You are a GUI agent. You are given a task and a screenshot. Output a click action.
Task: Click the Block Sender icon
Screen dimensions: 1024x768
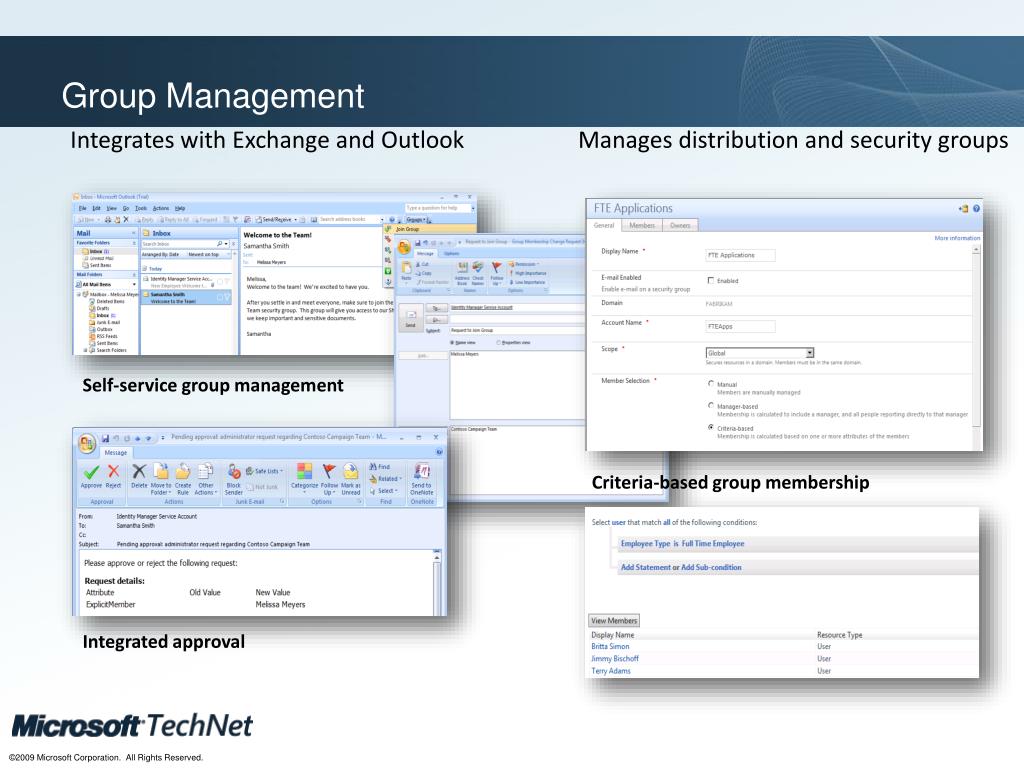point(234,472)
